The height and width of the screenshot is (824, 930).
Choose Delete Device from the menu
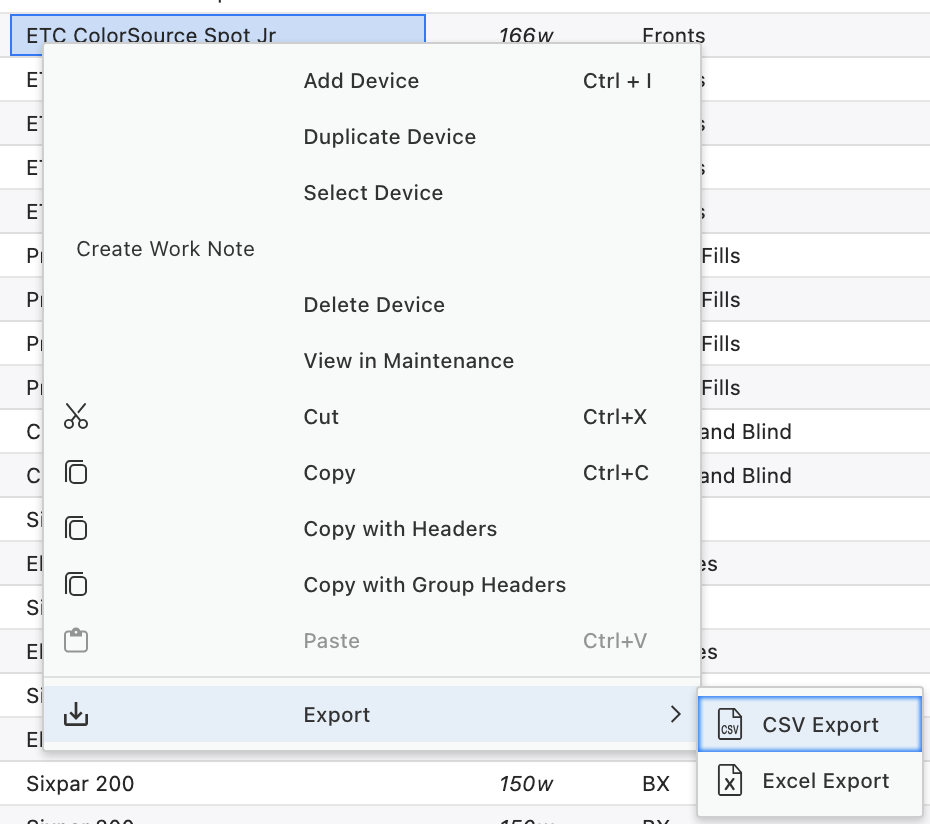(374, 305)
